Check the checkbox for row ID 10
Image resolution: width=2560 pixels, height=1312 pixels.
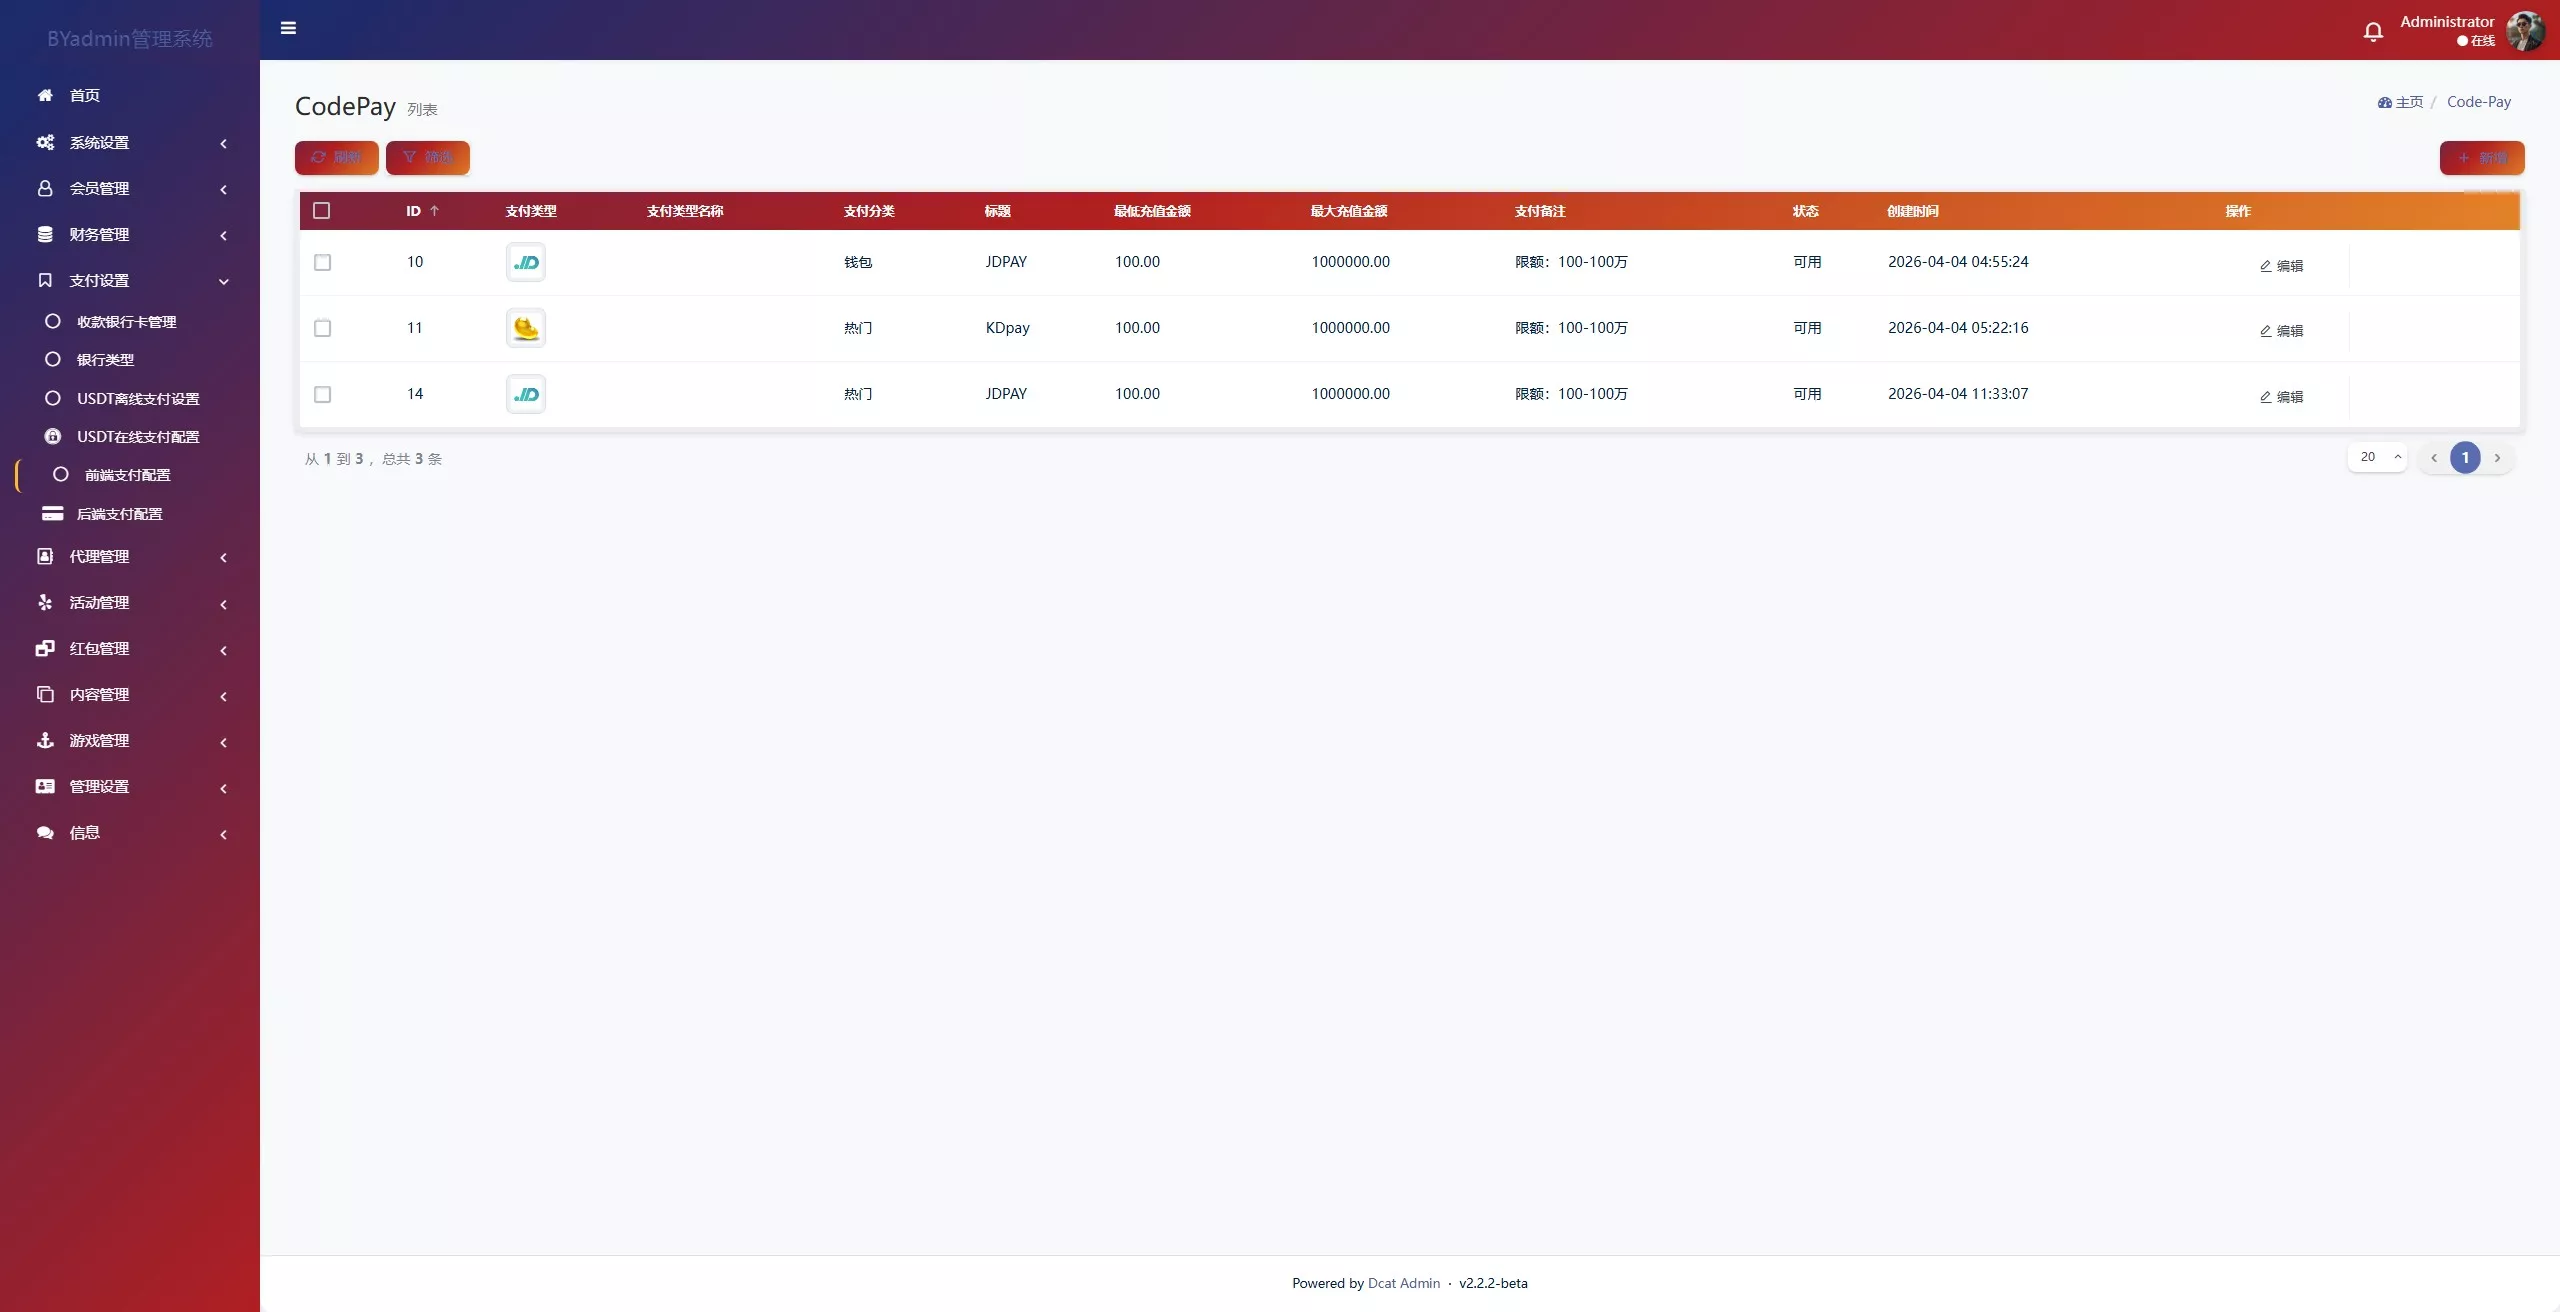pos(322,262)
